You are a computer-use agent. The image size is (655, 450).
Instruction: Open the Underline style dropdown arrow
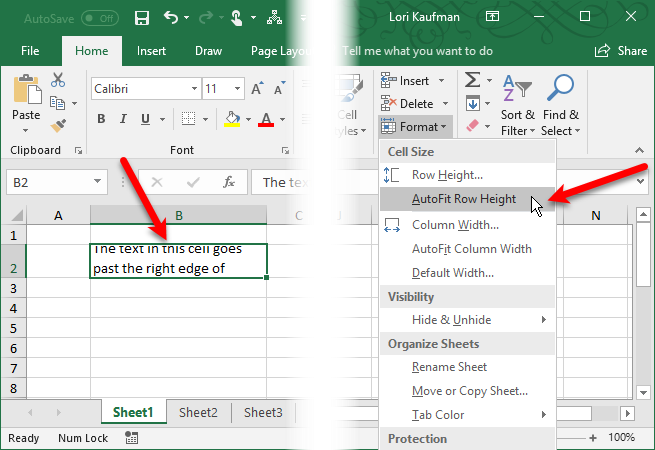(x=162, y=119)
